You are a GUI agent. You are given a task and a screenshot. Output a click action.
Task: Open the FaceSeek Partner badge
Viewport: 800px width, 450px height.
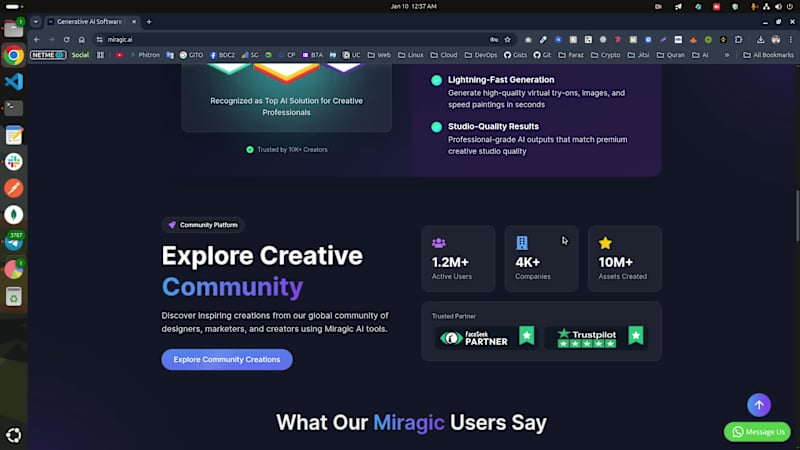click(x=486, y=338)
